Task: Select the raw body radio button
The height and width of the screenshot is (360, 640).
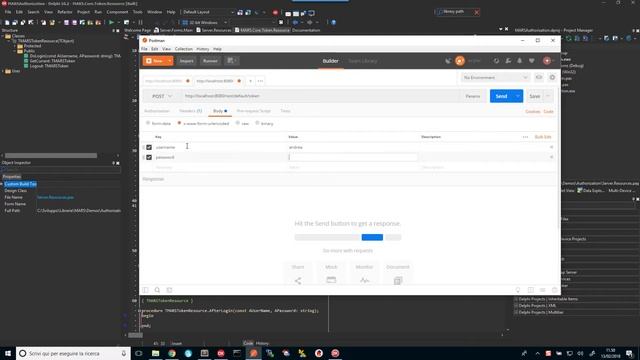Action: (238, 123)
